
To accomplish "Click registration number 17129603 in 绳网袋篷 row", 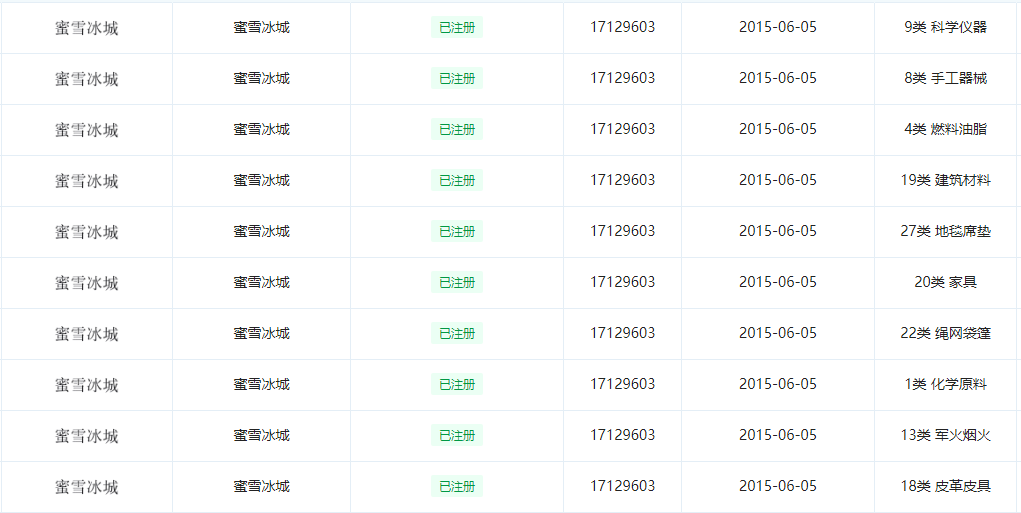I will [622, 333].
